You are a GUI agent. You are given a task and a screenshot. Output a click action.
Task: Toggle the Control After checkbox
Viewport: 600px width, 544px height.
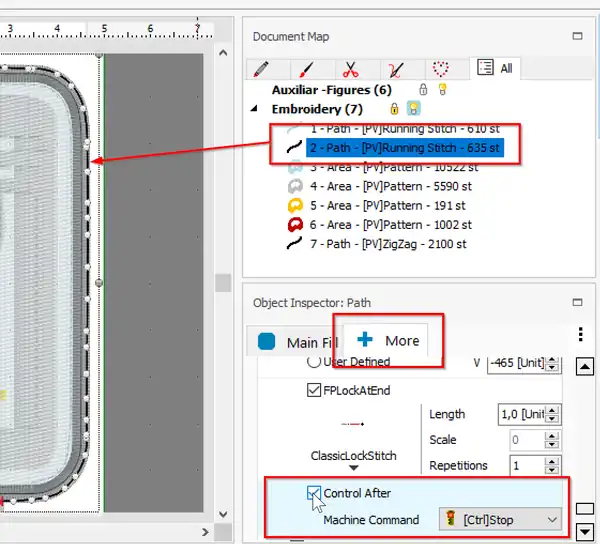314,493
